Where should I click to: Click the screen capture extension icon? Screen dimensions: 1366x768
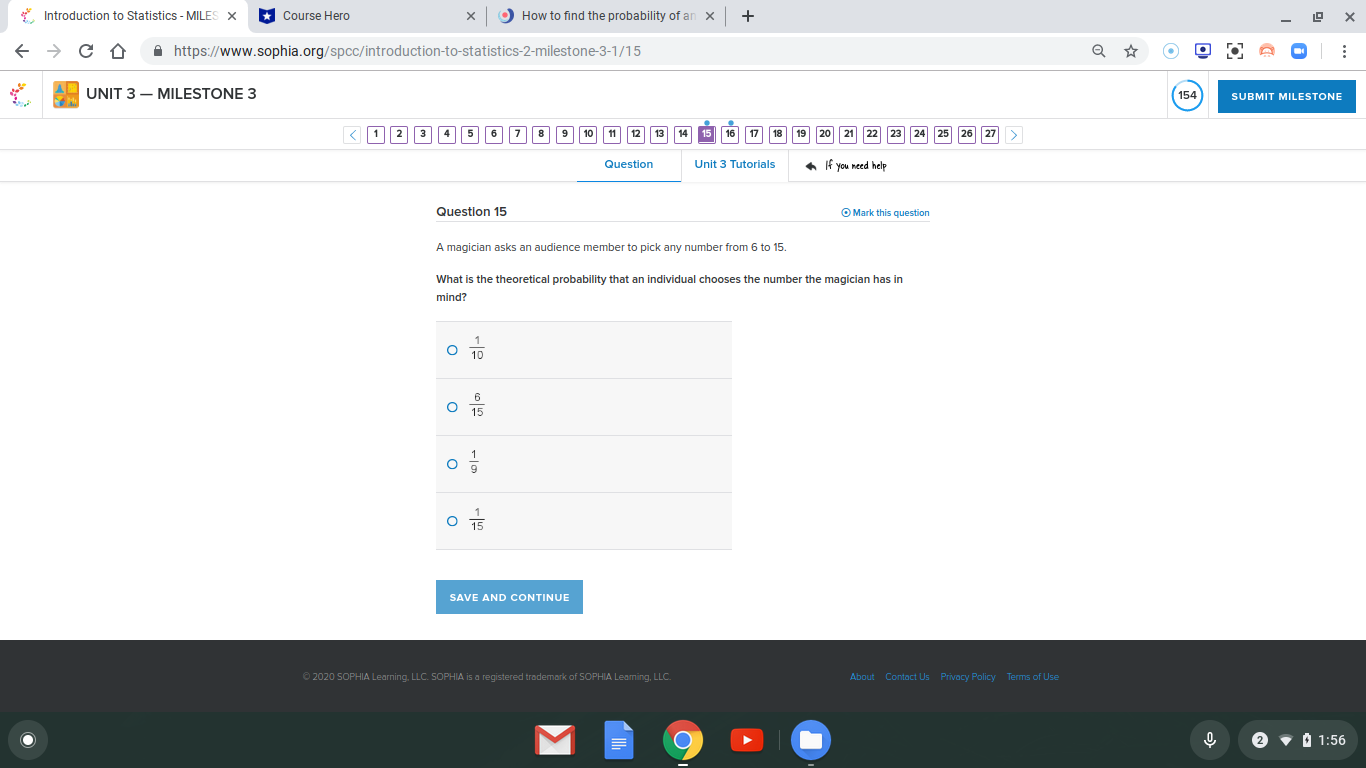coord(1235,51)
